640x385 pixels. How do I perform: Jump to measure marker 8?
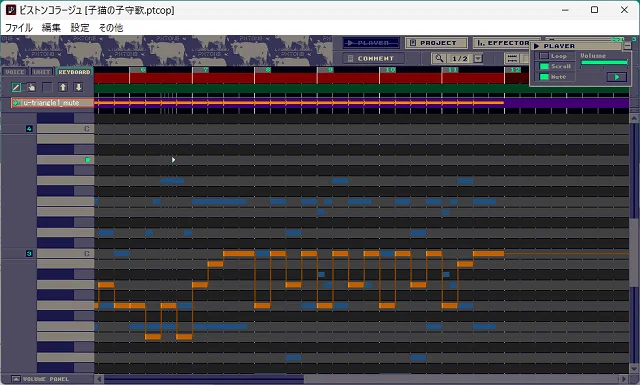coord(268,70)
